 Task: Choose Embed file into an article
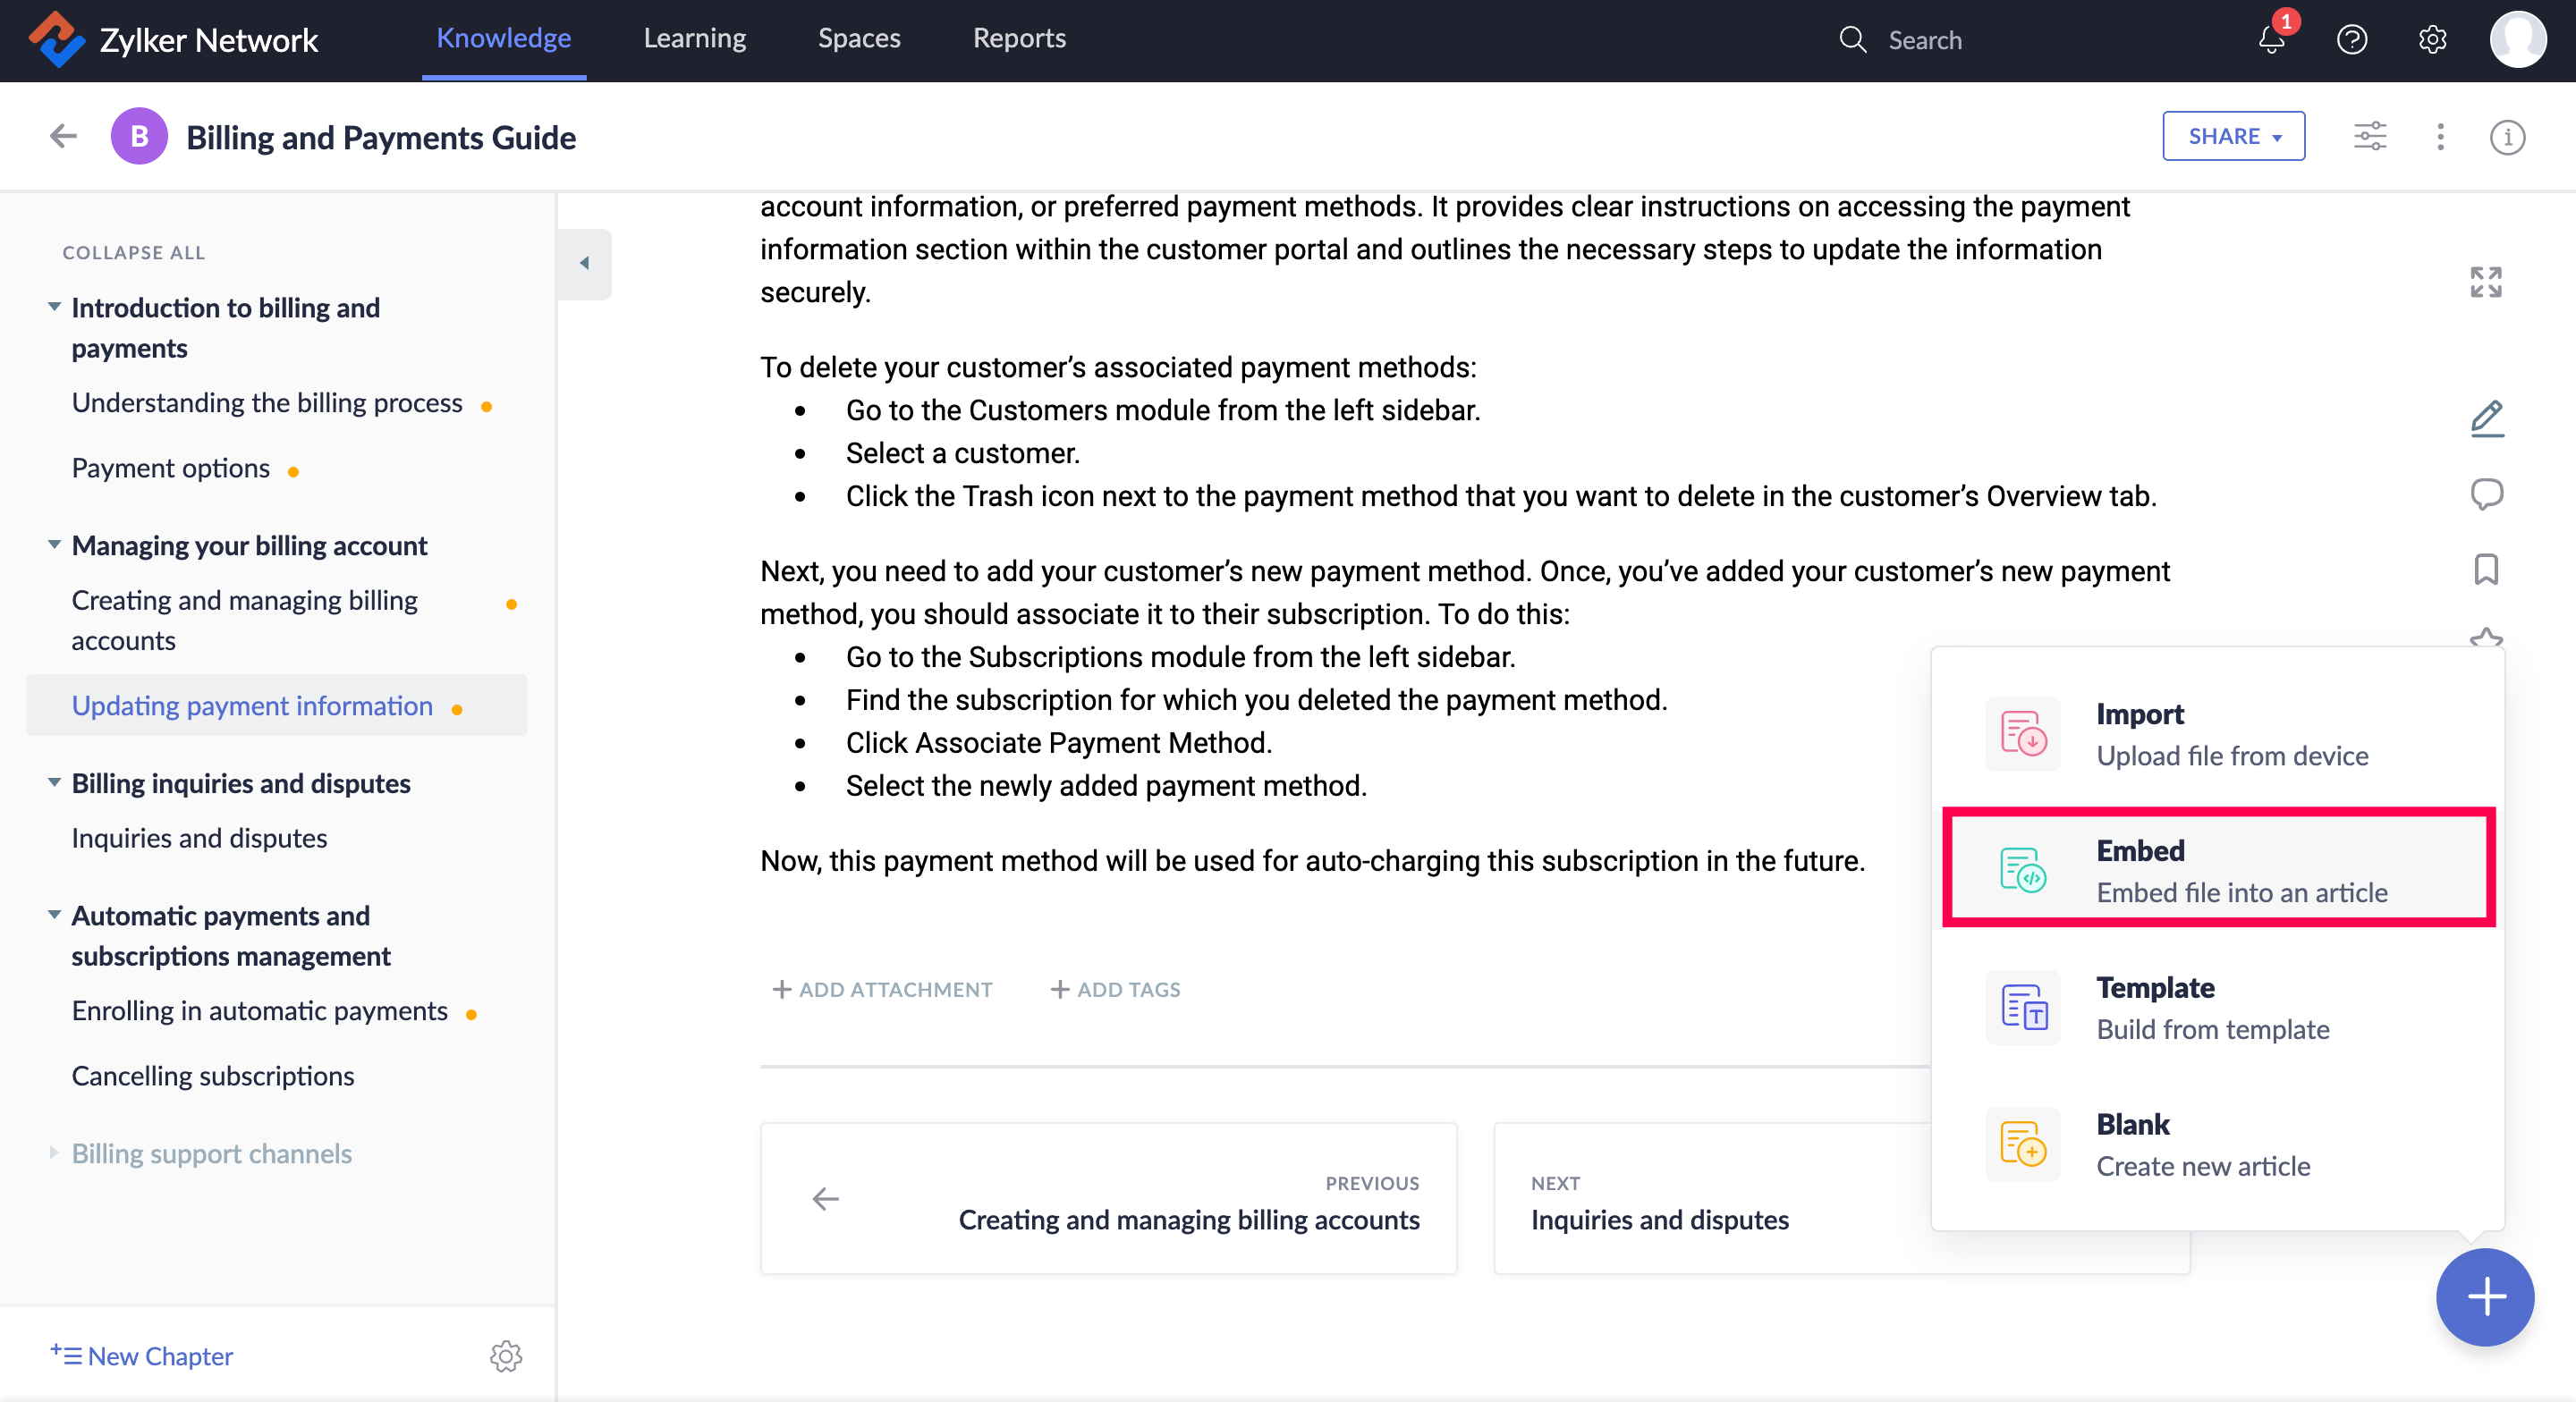coord(2218,869)
